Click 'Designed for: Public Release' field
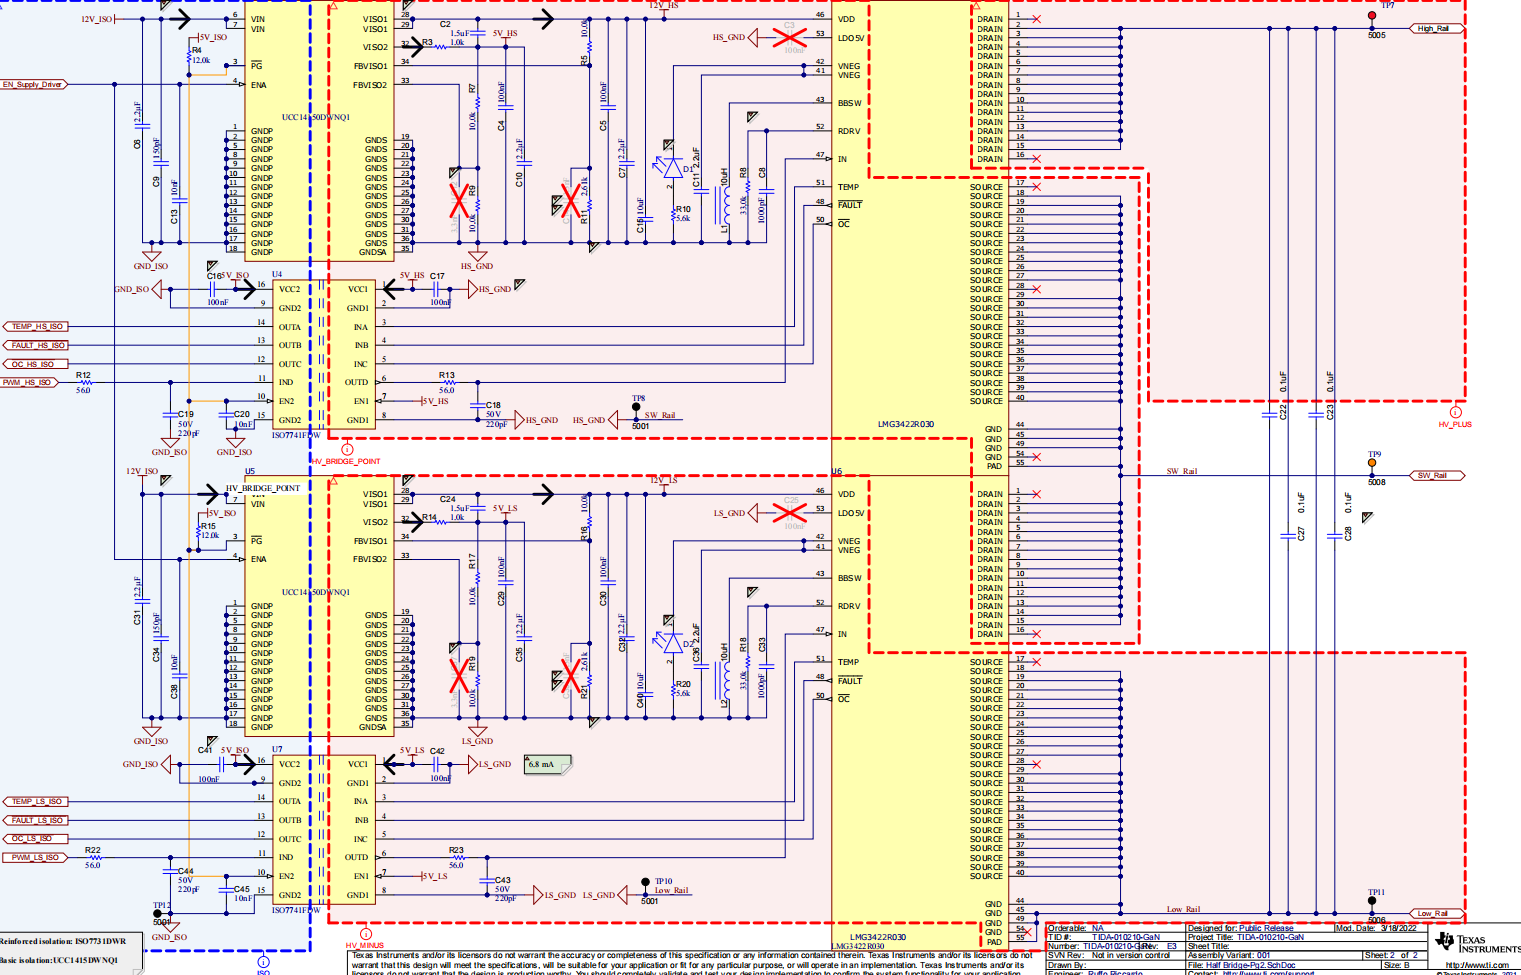Viewport: 1521px width, 975px height. [x=1240, y=928]
